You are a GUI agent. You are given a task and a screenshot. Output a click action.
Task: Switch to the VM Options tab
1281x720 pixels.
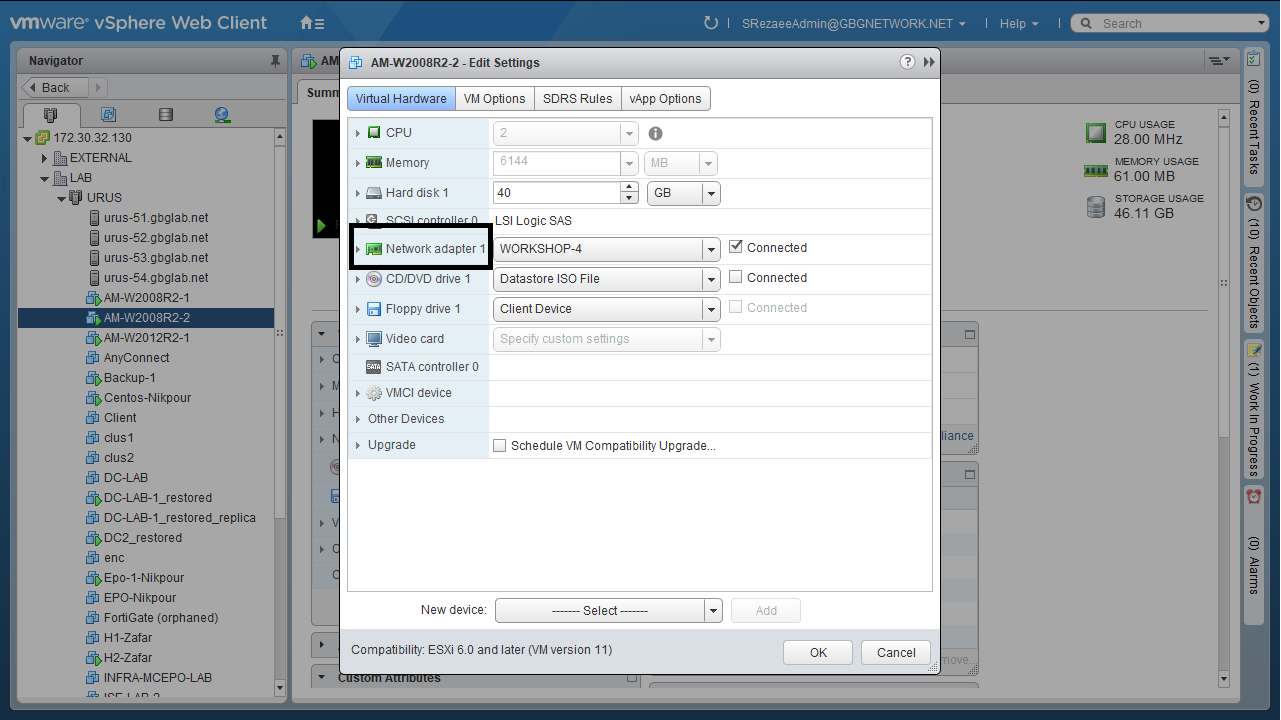(x=494, y=99)
